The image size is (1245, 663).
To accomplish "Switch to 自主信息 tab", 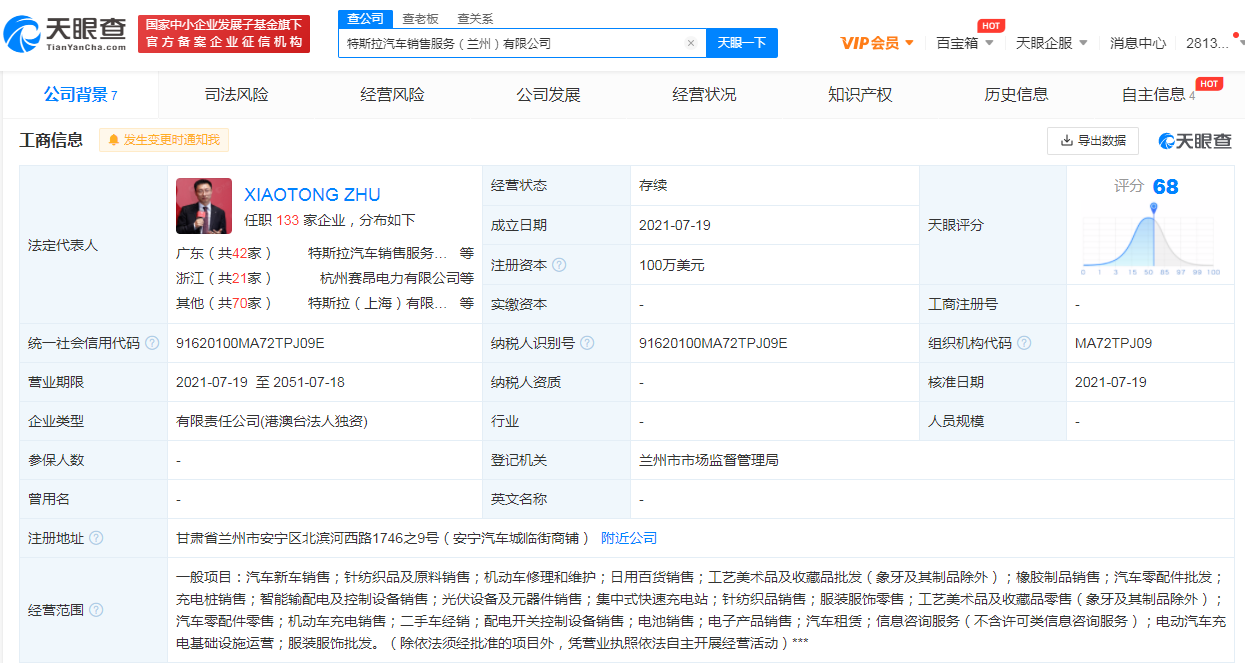I will click(x=1158, y=95).
